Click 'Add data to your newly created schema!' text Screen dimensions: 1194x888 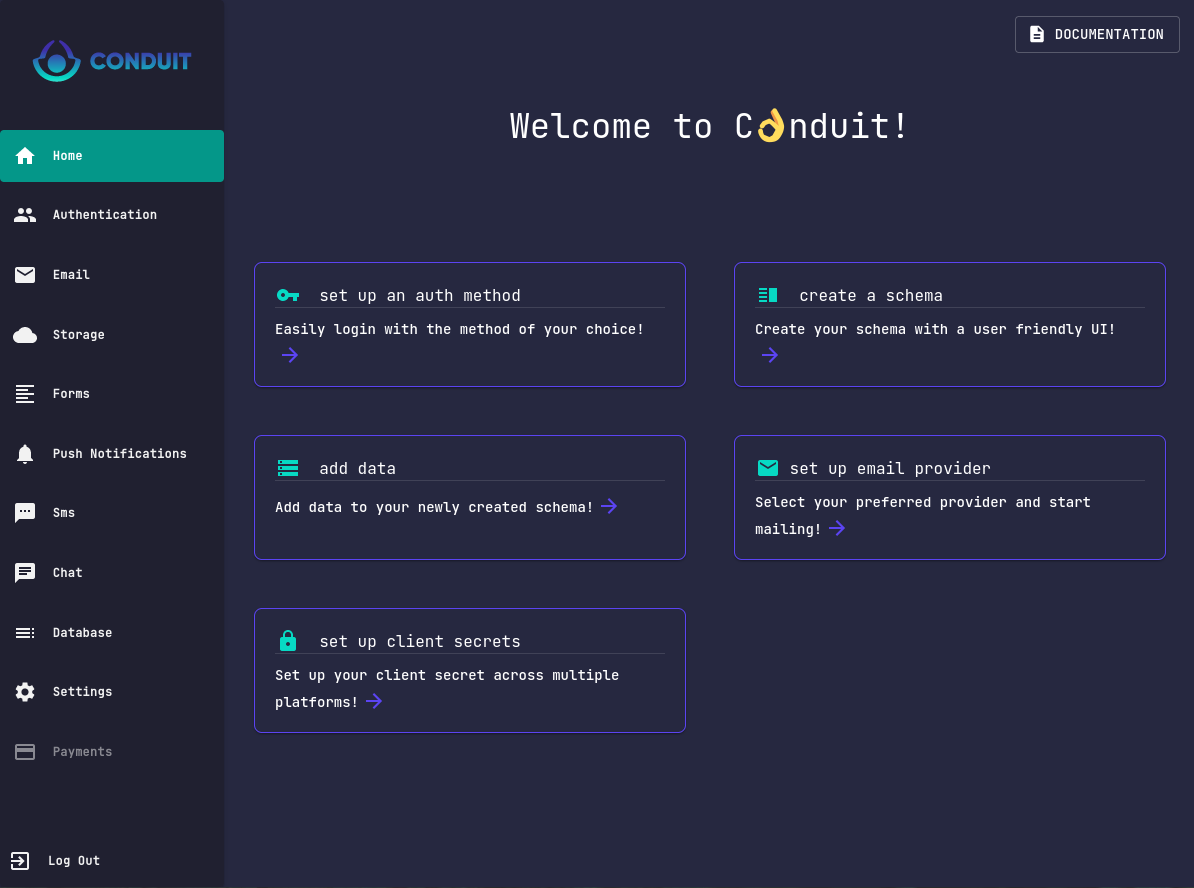pos(434,507)
